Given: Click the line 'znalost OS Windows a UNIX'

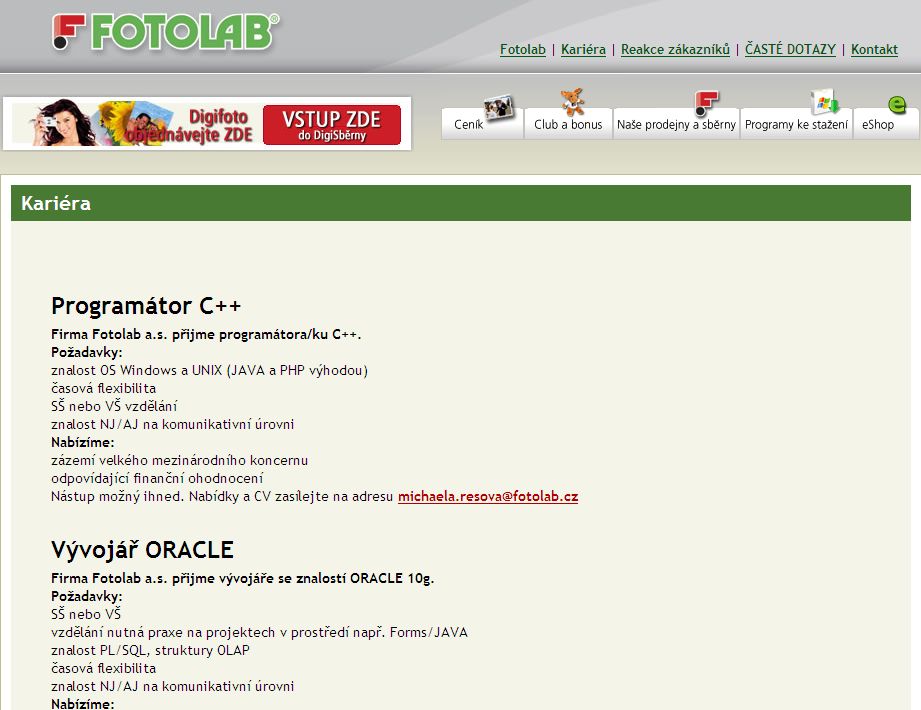Looking at the screenshot, I should pyautogui.click(x=209, y=371).
